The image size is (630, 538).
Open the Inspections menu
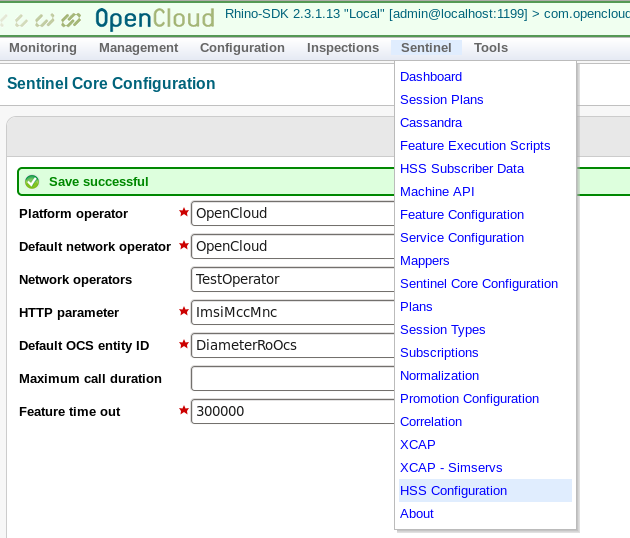(343, 48)
